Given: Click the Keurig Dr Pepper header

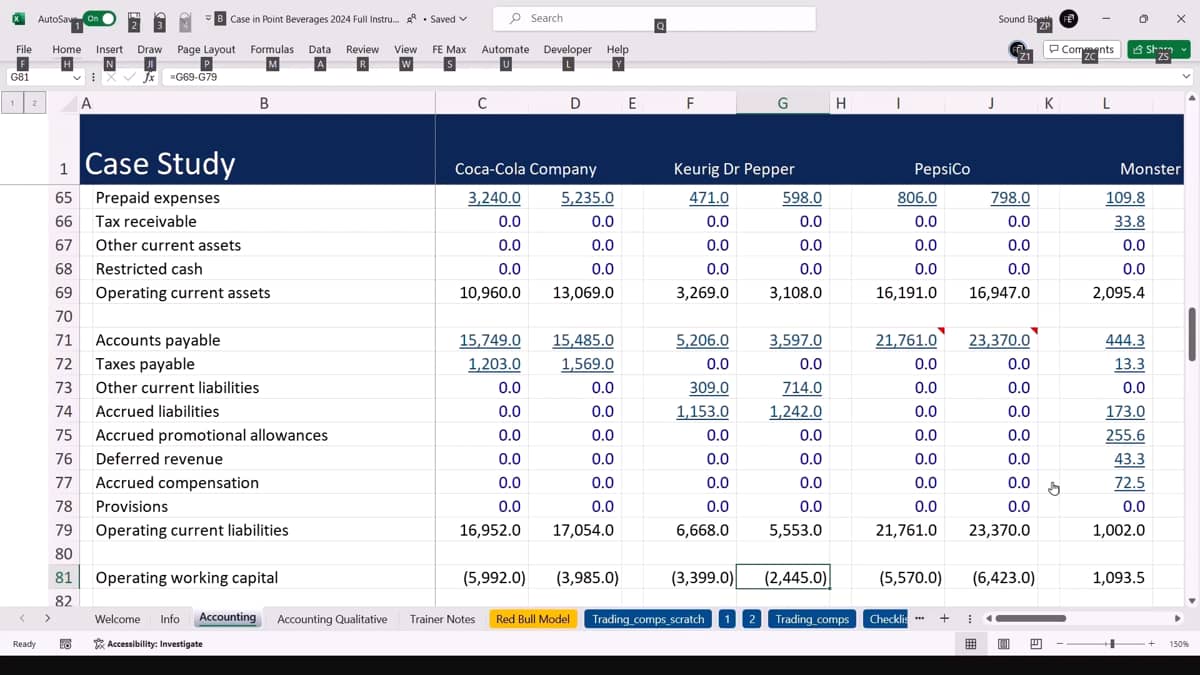Looking at the screenshot, I should click(734, 169).
